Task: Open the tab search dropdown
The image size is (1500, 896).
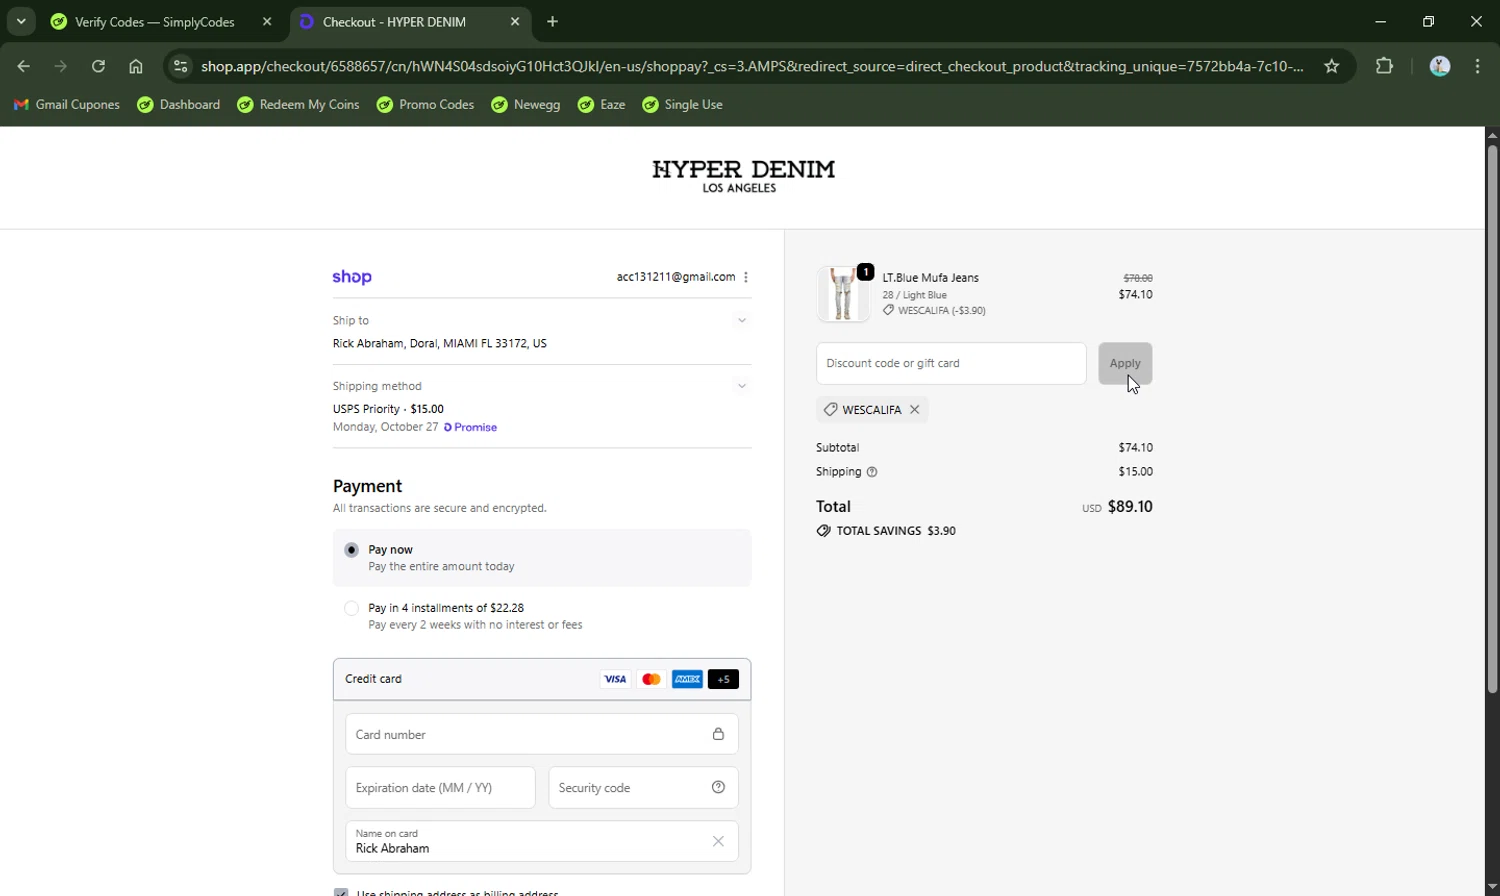Action: pyautogui.click(x=21, y=21)
